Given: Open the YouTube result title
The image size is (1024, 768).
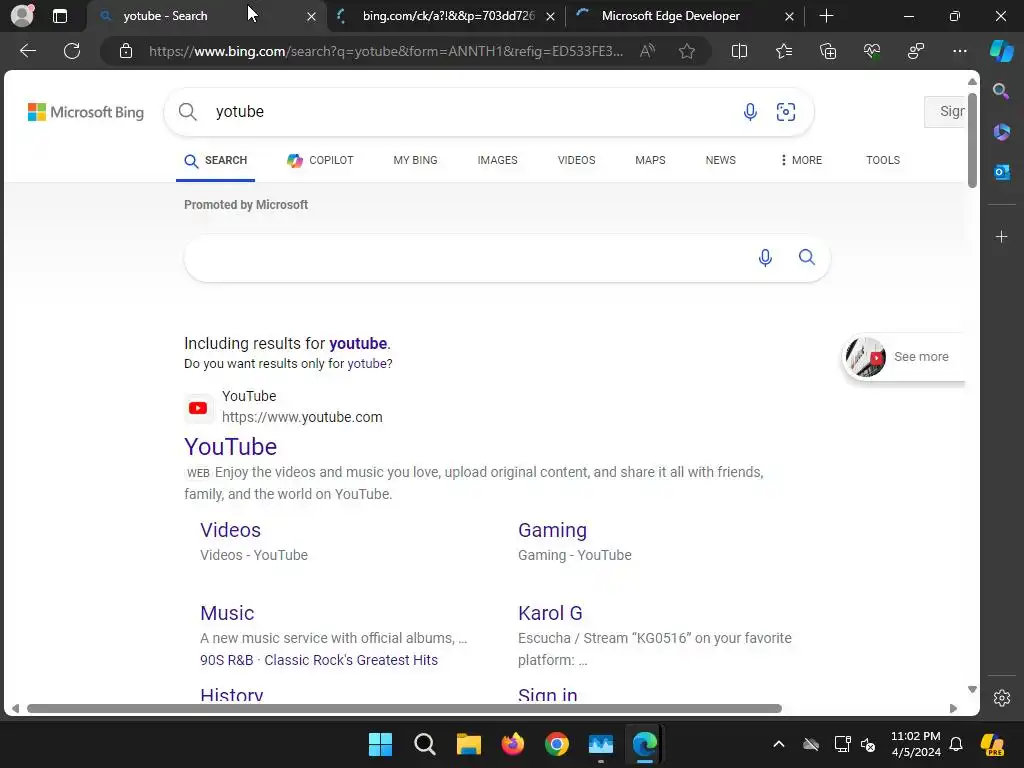Looking at the screenshot, I should point(231,447).
